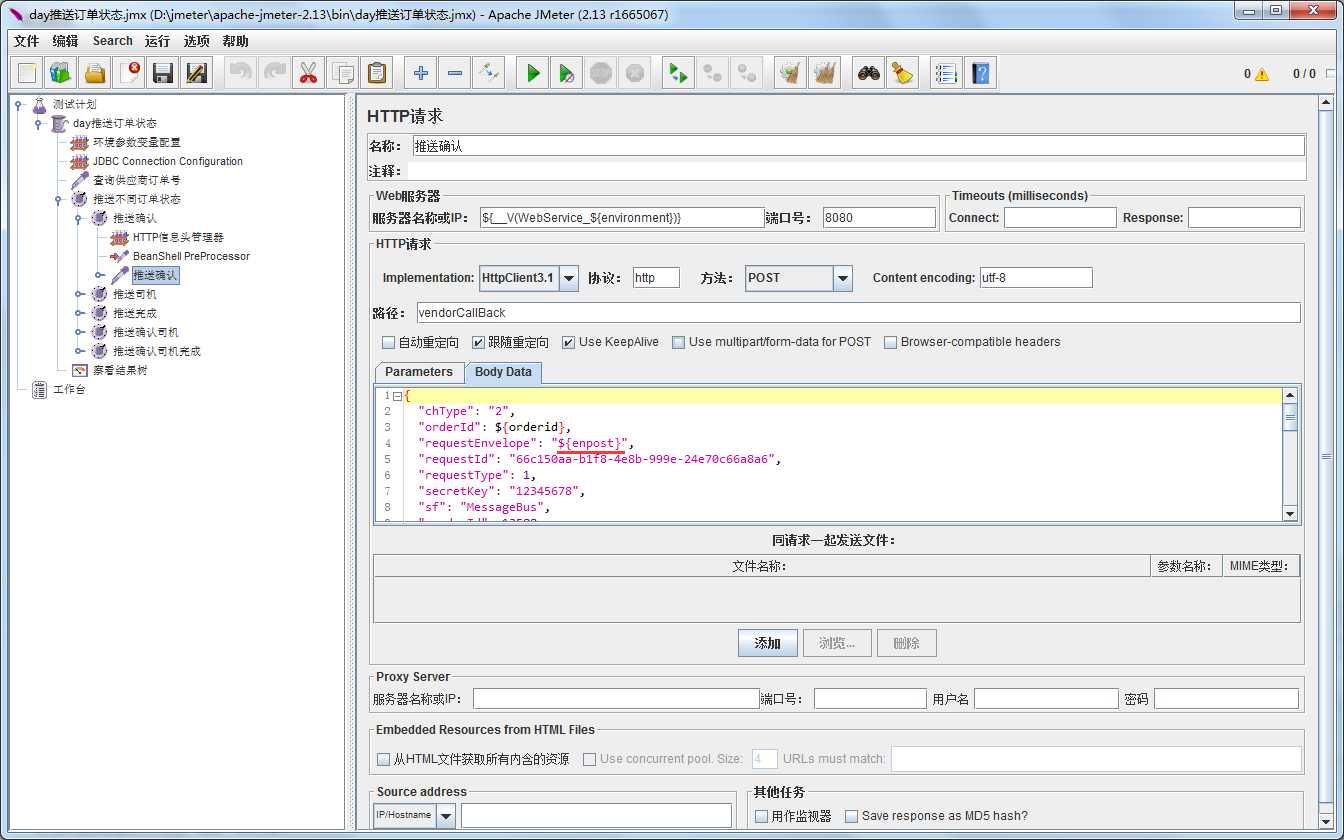This screenshot has width=1344, height=840.
Task: Enable Save response as MD5 hash
Action: pos(851,816)
